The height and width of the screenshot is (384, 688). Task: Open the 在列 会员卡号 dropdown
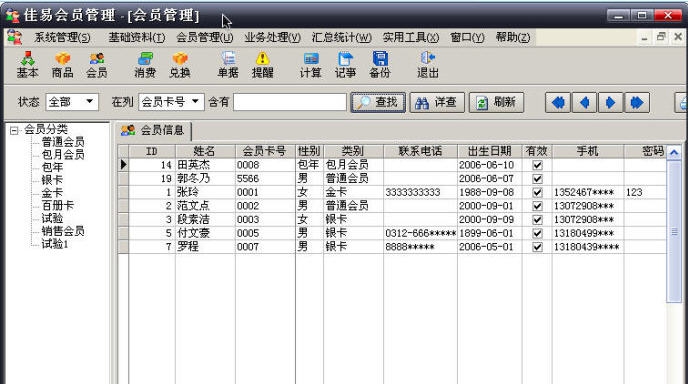tap(171, 102)
